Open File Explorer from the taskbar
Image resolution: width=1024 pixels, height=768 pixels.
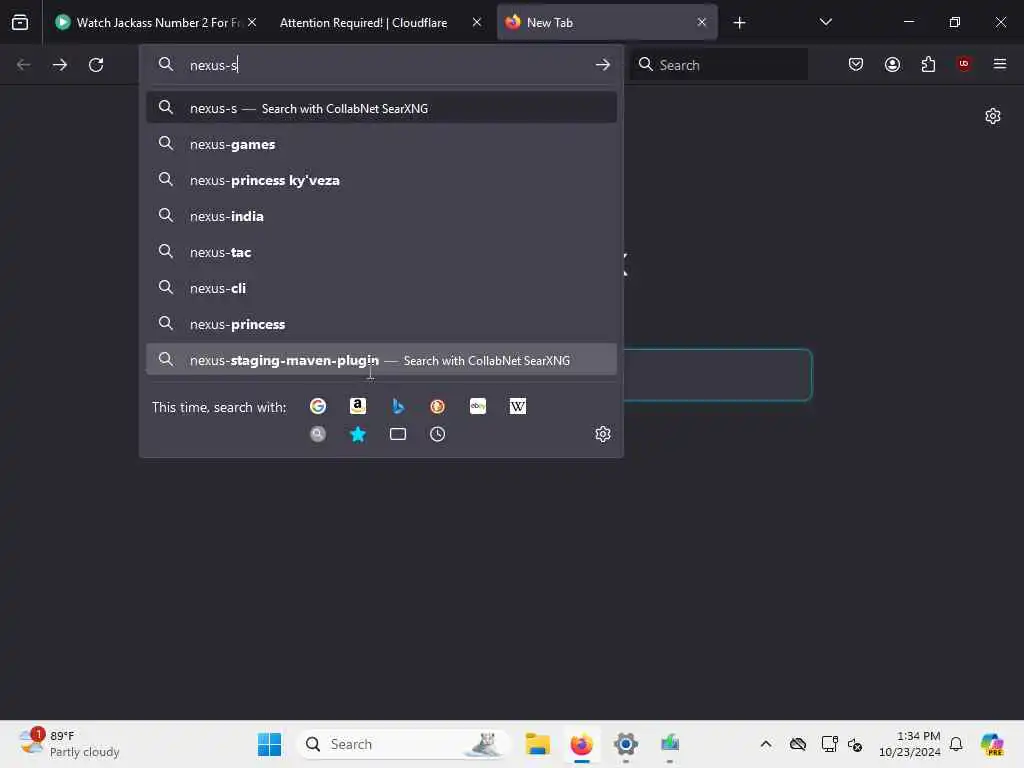pyautogui.click(x=537, y=744)
